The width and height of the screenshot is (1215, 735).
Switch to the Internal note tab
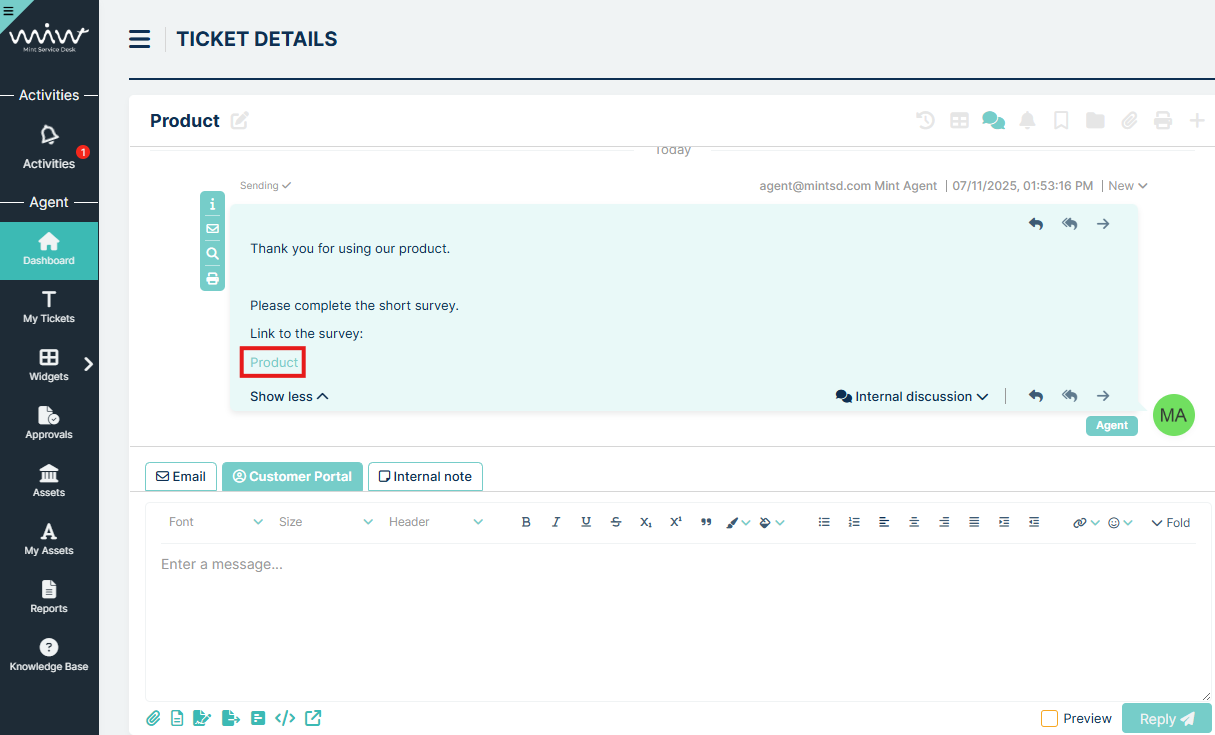425,477
